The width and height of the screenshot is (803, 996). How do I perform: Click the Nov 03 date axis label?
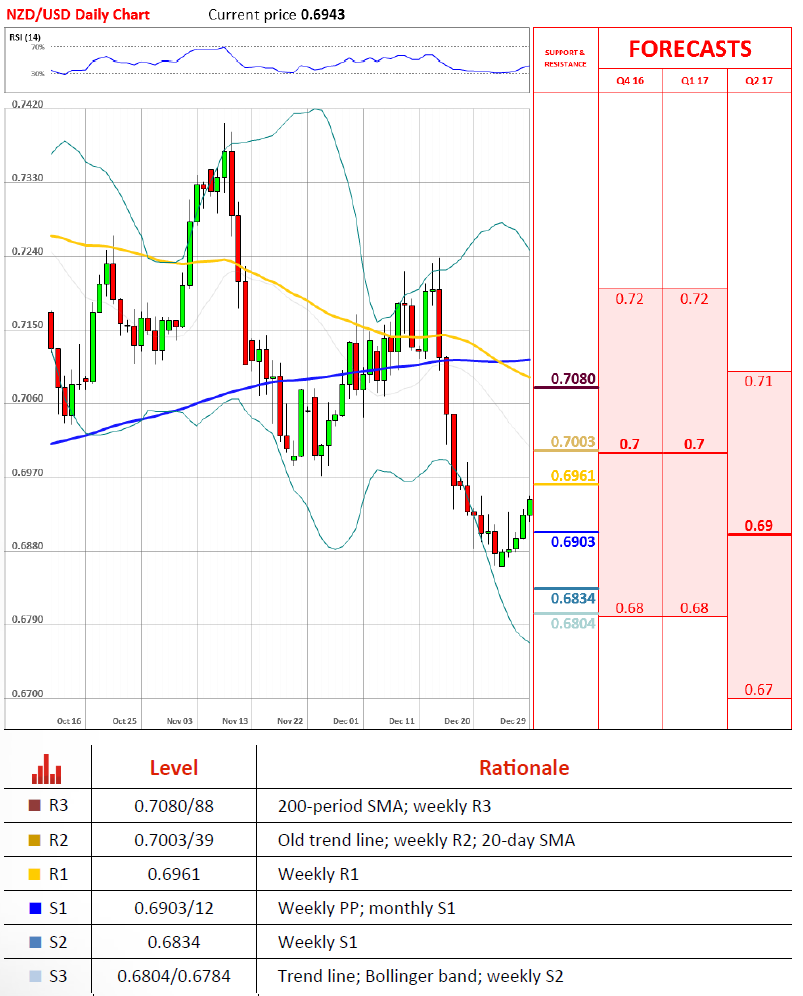180,721
